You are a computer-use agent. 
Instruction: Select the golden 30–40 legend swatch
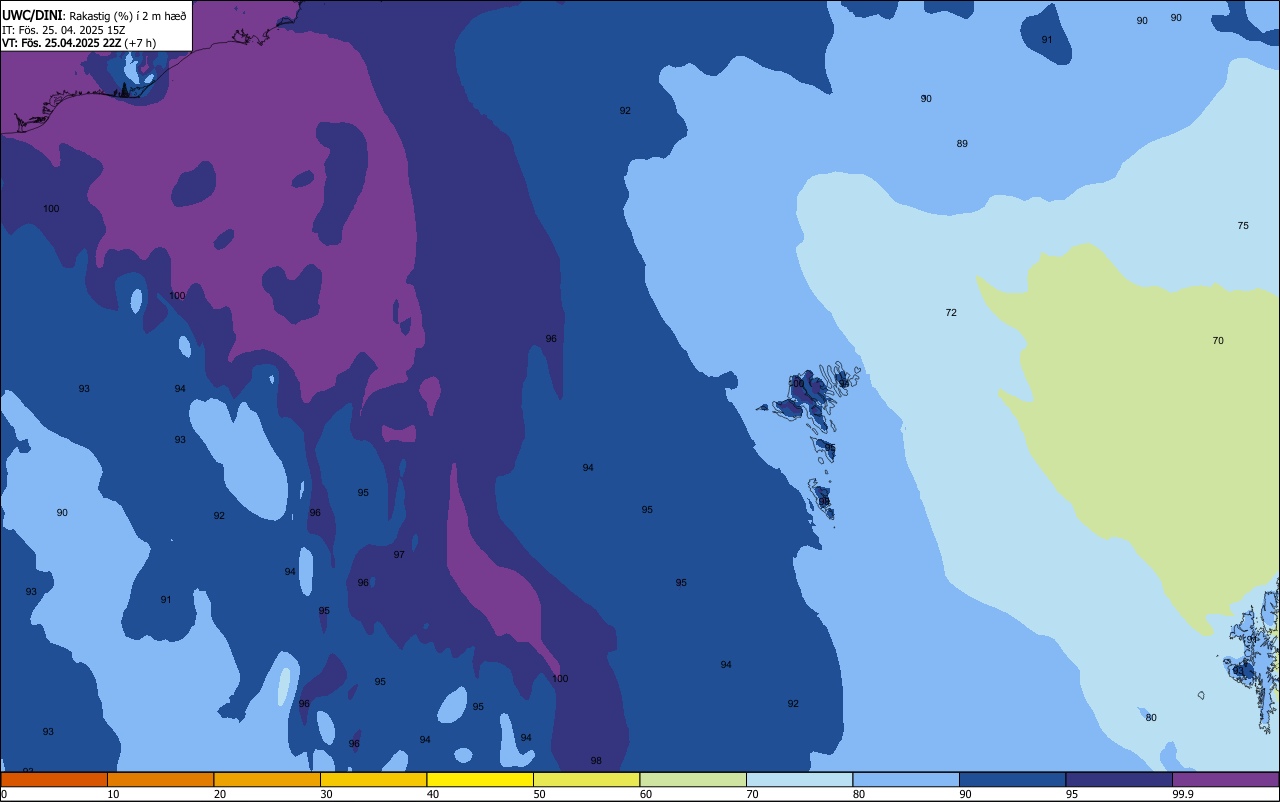(373, 779)
